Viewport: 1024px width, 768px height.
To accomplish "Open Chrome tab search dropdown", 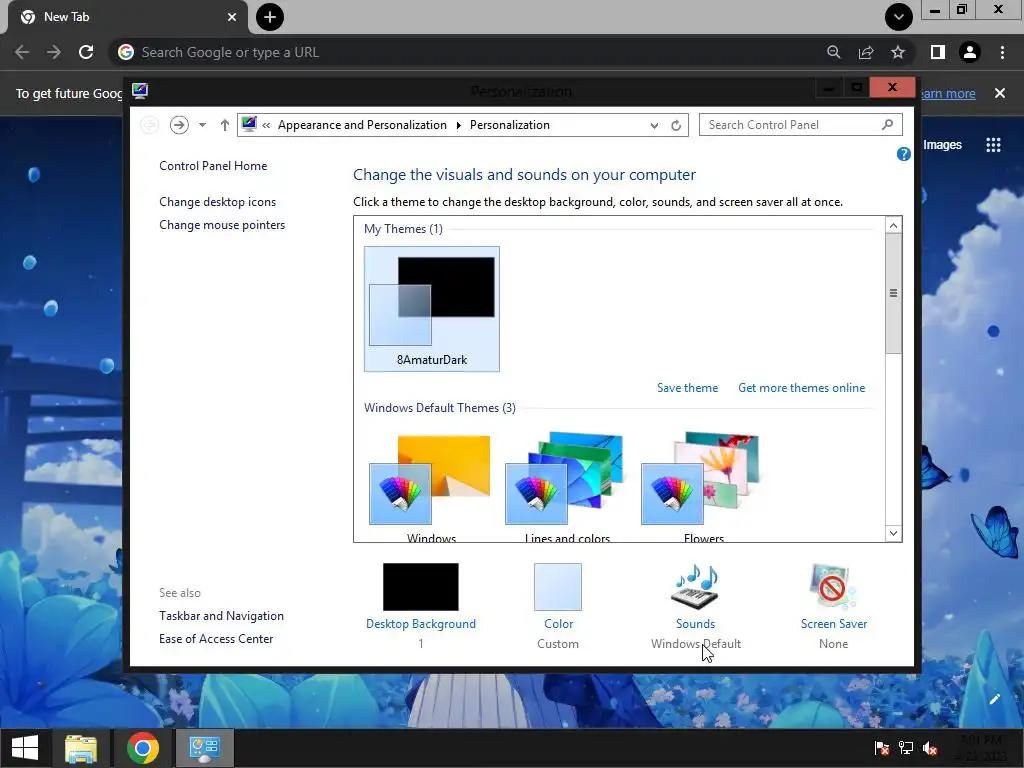I will [899, 17].
